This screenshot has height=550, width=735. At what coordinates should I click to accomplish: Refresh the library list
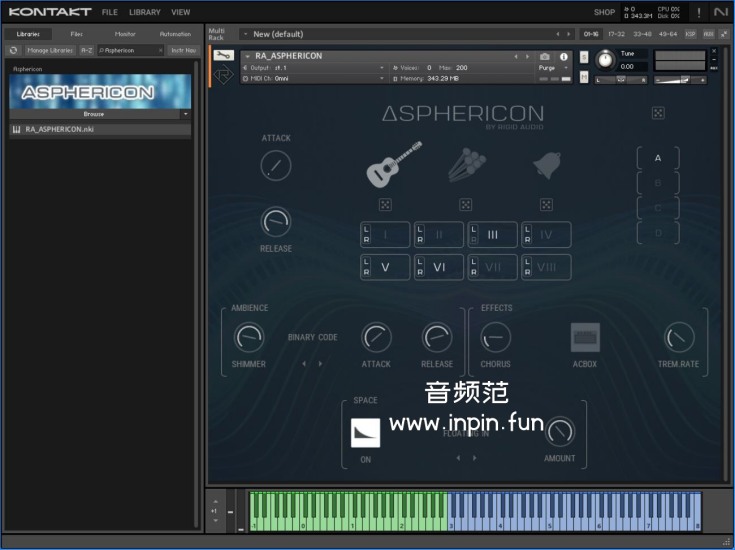(13, 49)
